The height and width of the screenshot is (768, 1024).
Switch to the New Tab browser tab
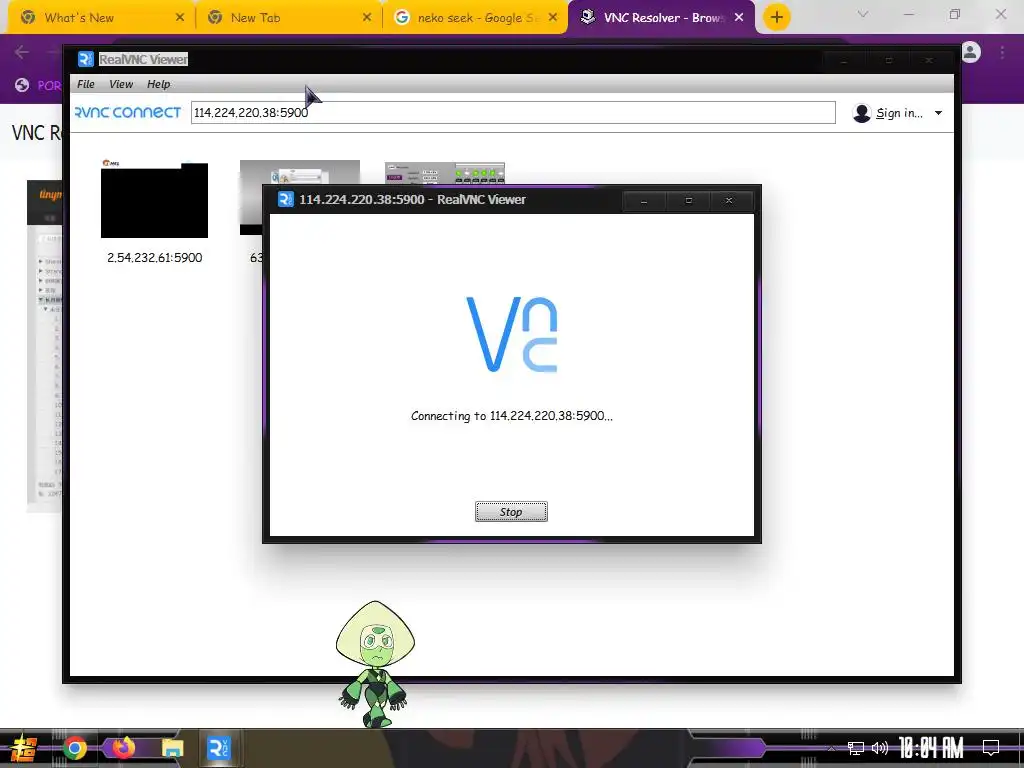point(287,18)
